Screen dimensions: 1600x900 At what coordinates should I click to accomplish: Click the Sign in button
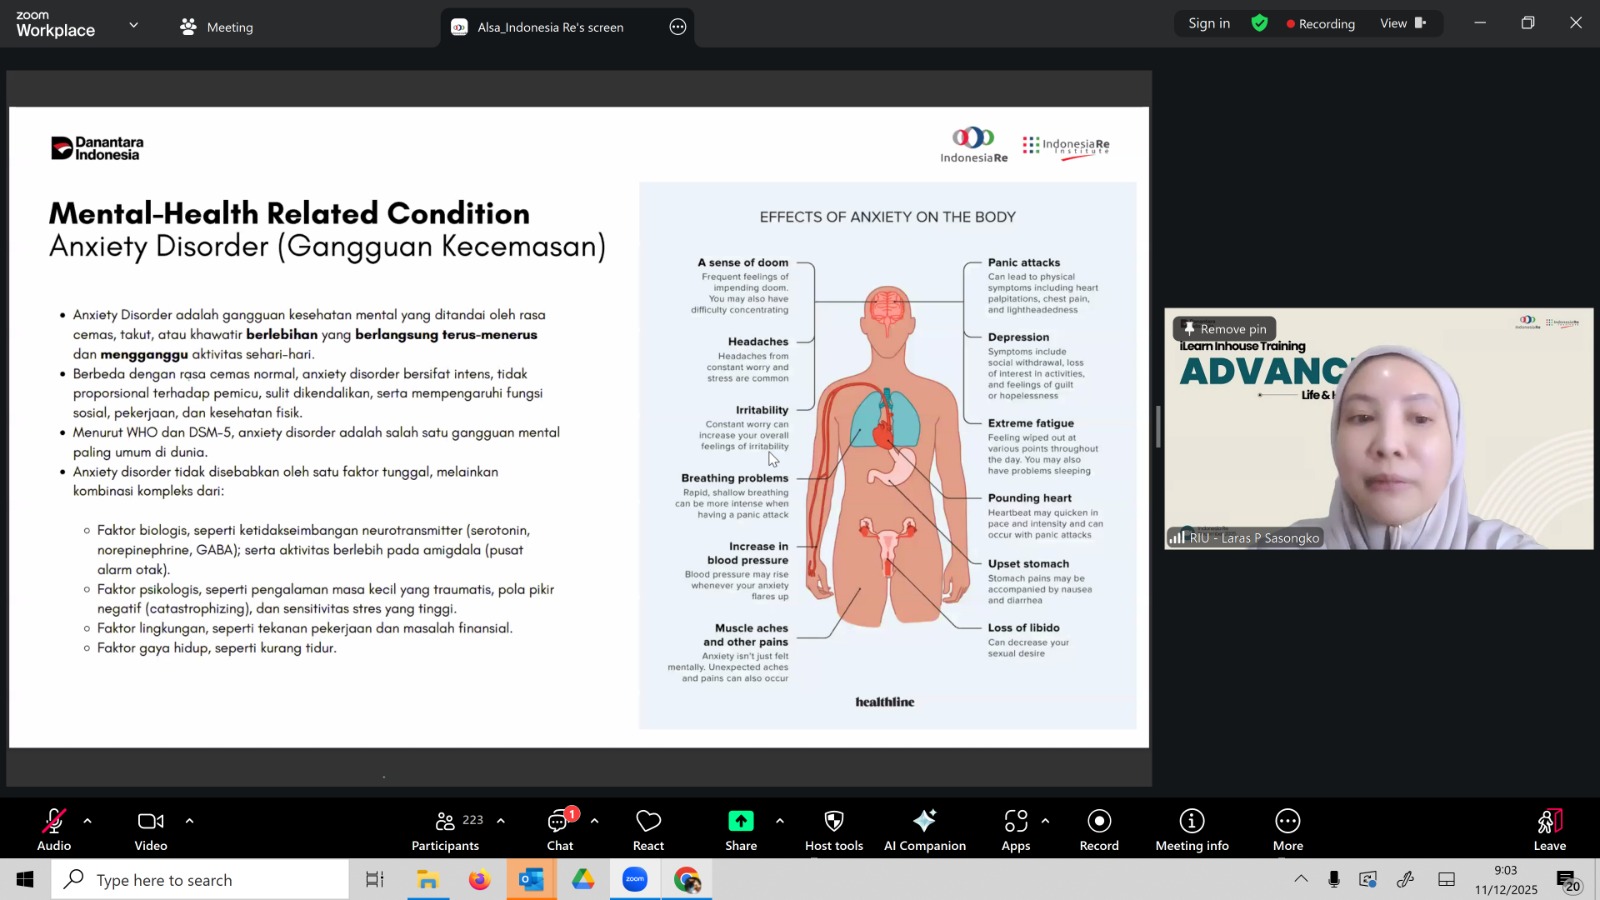[1208, 24]
